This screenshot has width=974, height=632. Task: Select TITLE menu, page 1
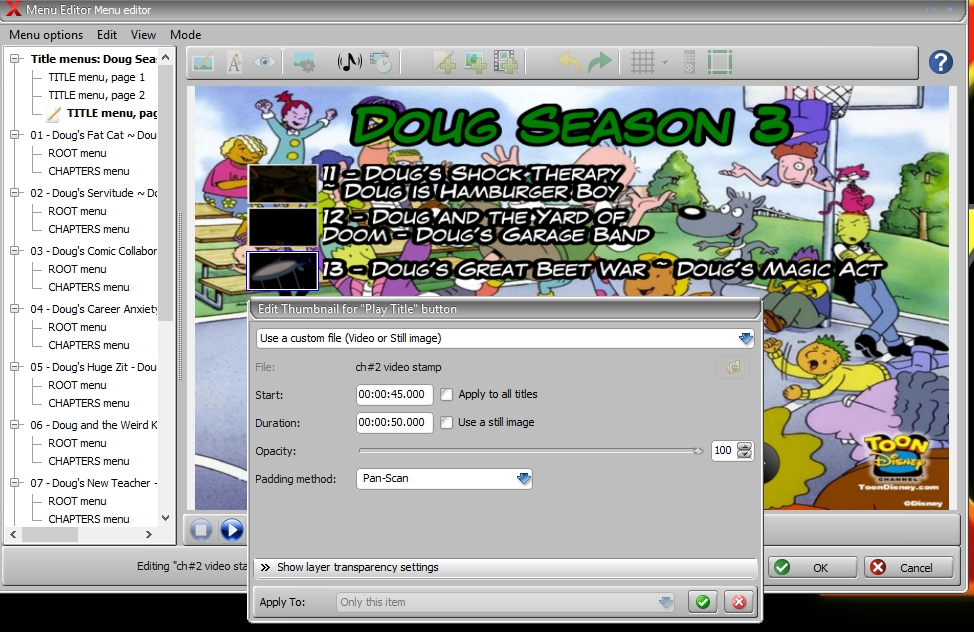pyautogui.click(x=97, y=77)
